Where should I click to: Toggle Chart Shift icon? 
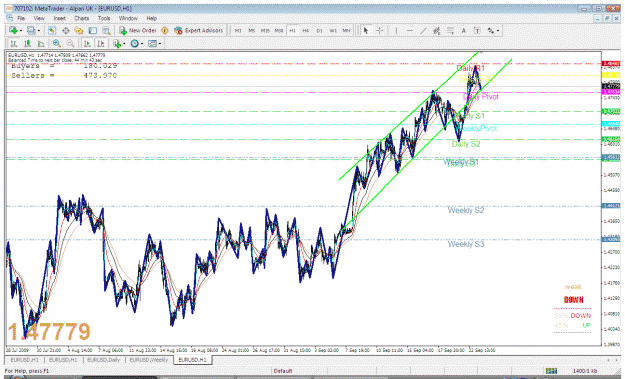101,43
